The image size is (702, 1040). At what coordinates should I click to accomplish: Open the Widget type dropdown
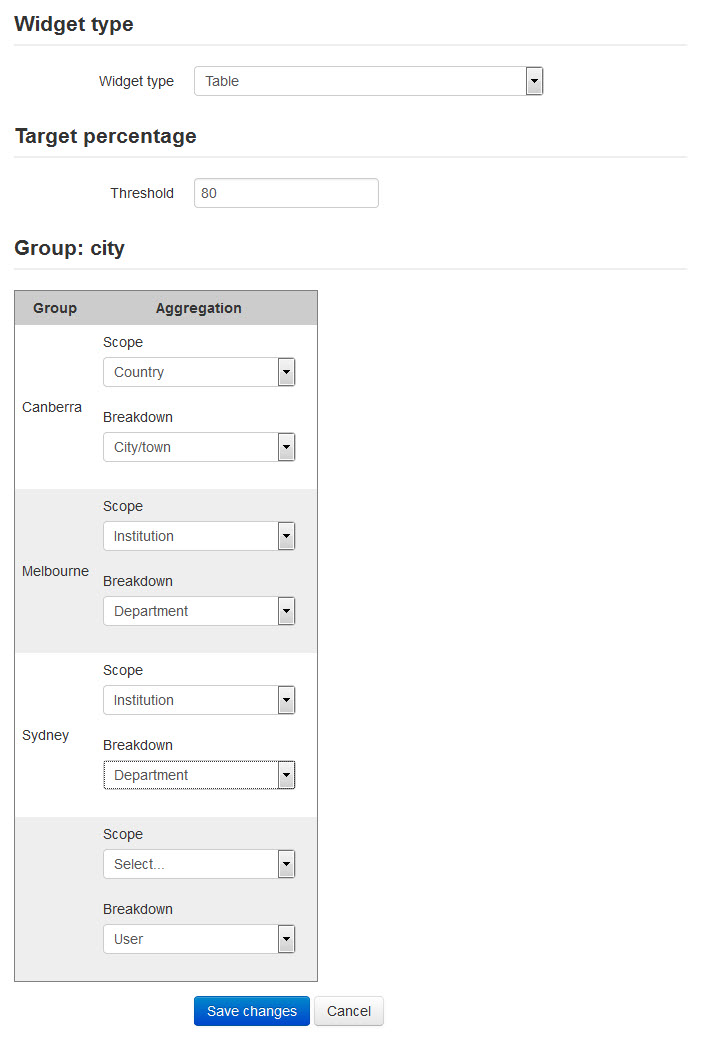368,81
